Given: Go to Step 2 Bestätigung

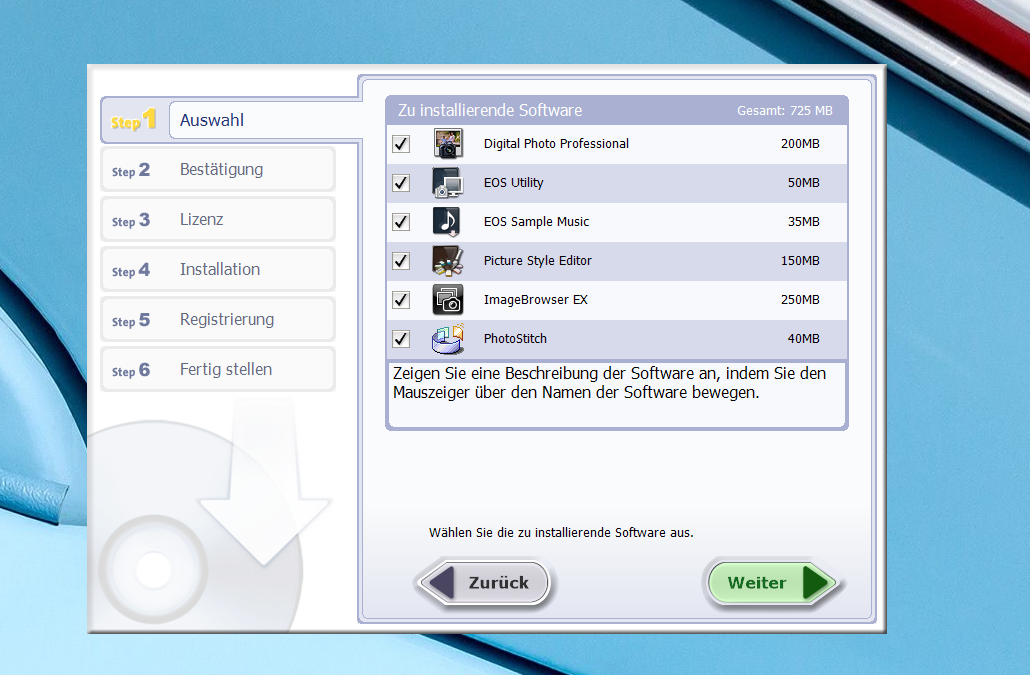Looking at the screenshot, I should point(218,169).
